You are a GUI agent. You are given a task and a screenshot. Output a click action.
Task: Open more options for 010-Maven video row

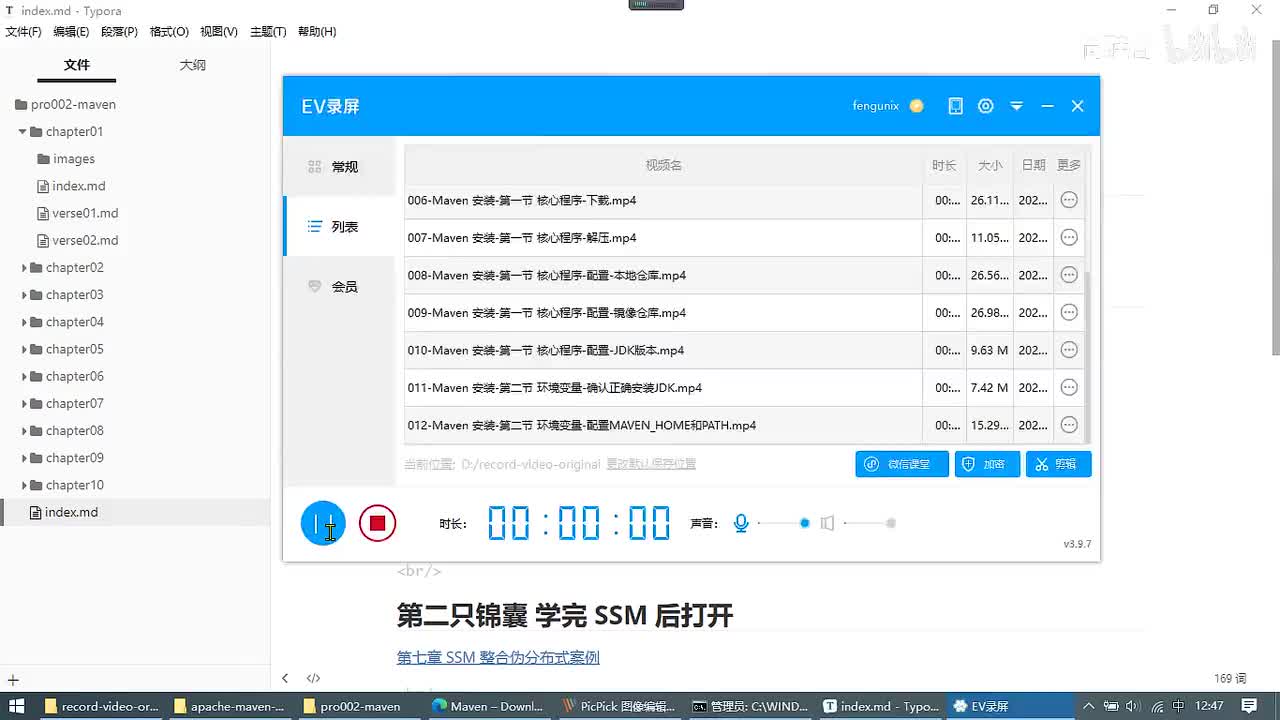[x=1069, y=350]
